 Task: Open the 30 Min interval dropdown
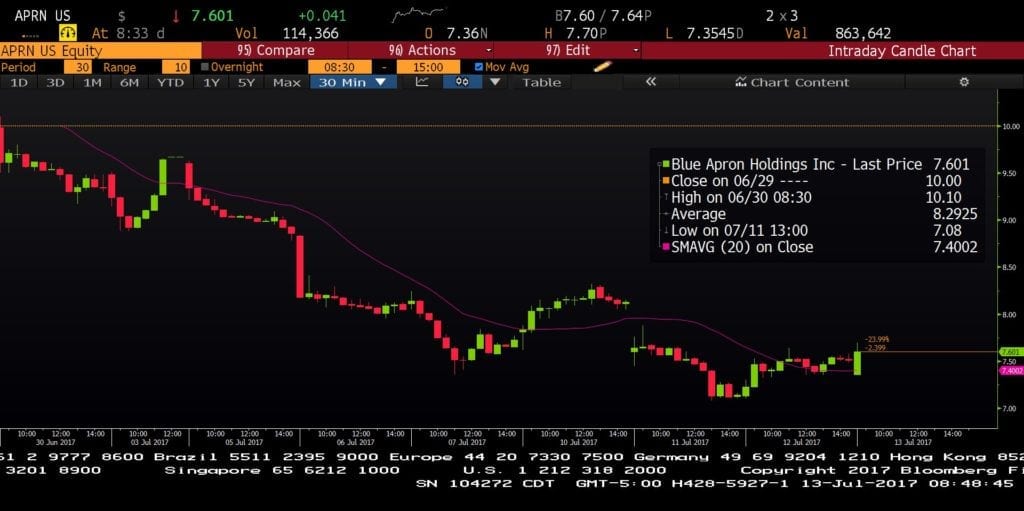click(x=353, y=82)
